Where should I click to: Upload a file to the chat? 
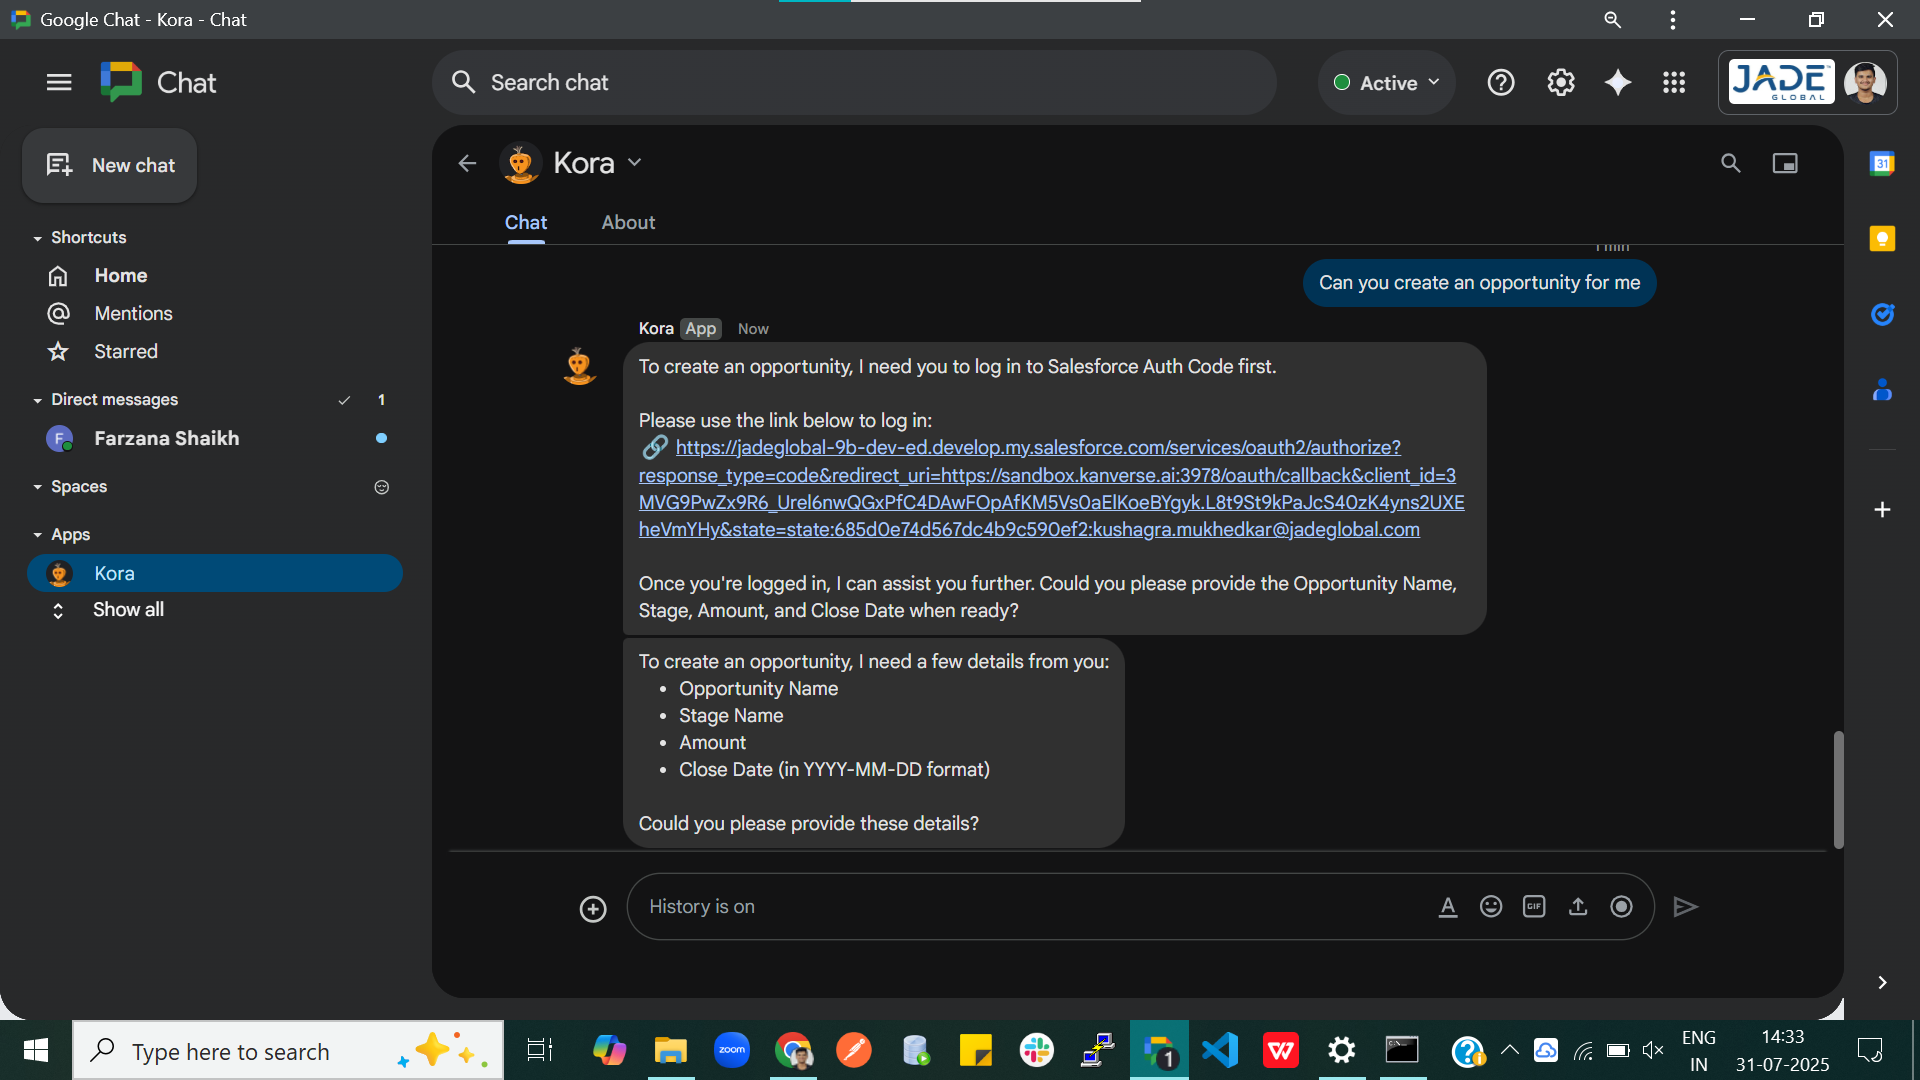1578,906
